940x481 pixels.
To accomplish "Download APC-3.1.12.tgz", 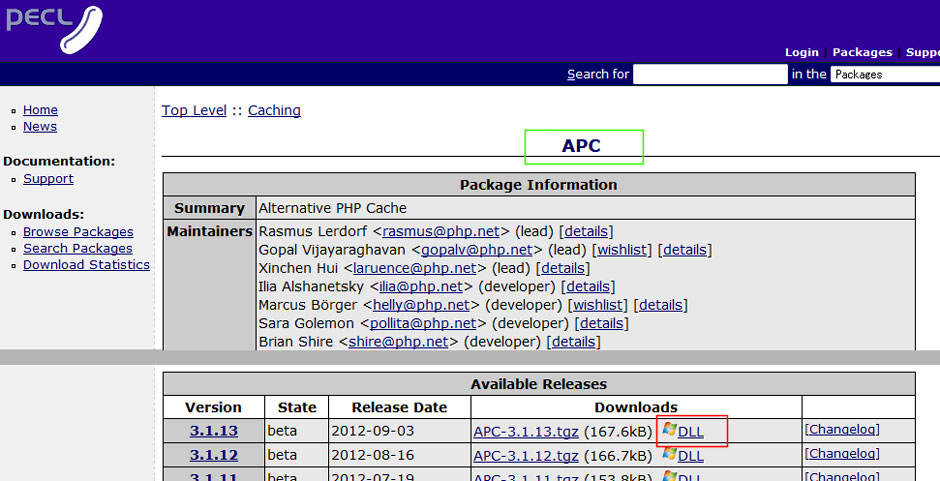I will click(526, 456).
